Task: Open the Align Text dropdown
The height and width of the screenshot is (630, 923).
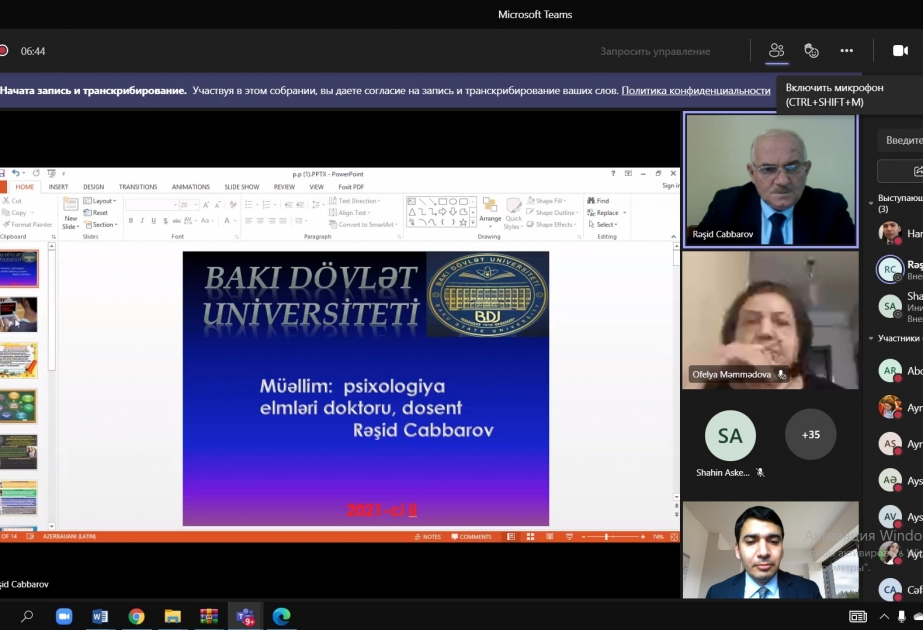Action: click(x=350, y=213)
